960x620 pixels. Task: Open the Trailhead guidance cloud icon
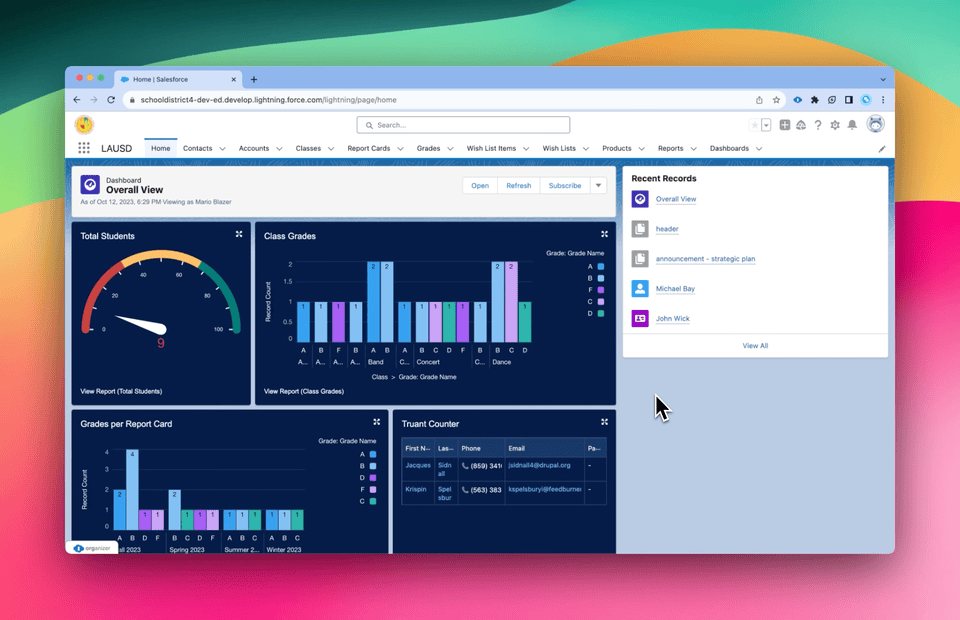pyautogui.click(x=801, y=125)
